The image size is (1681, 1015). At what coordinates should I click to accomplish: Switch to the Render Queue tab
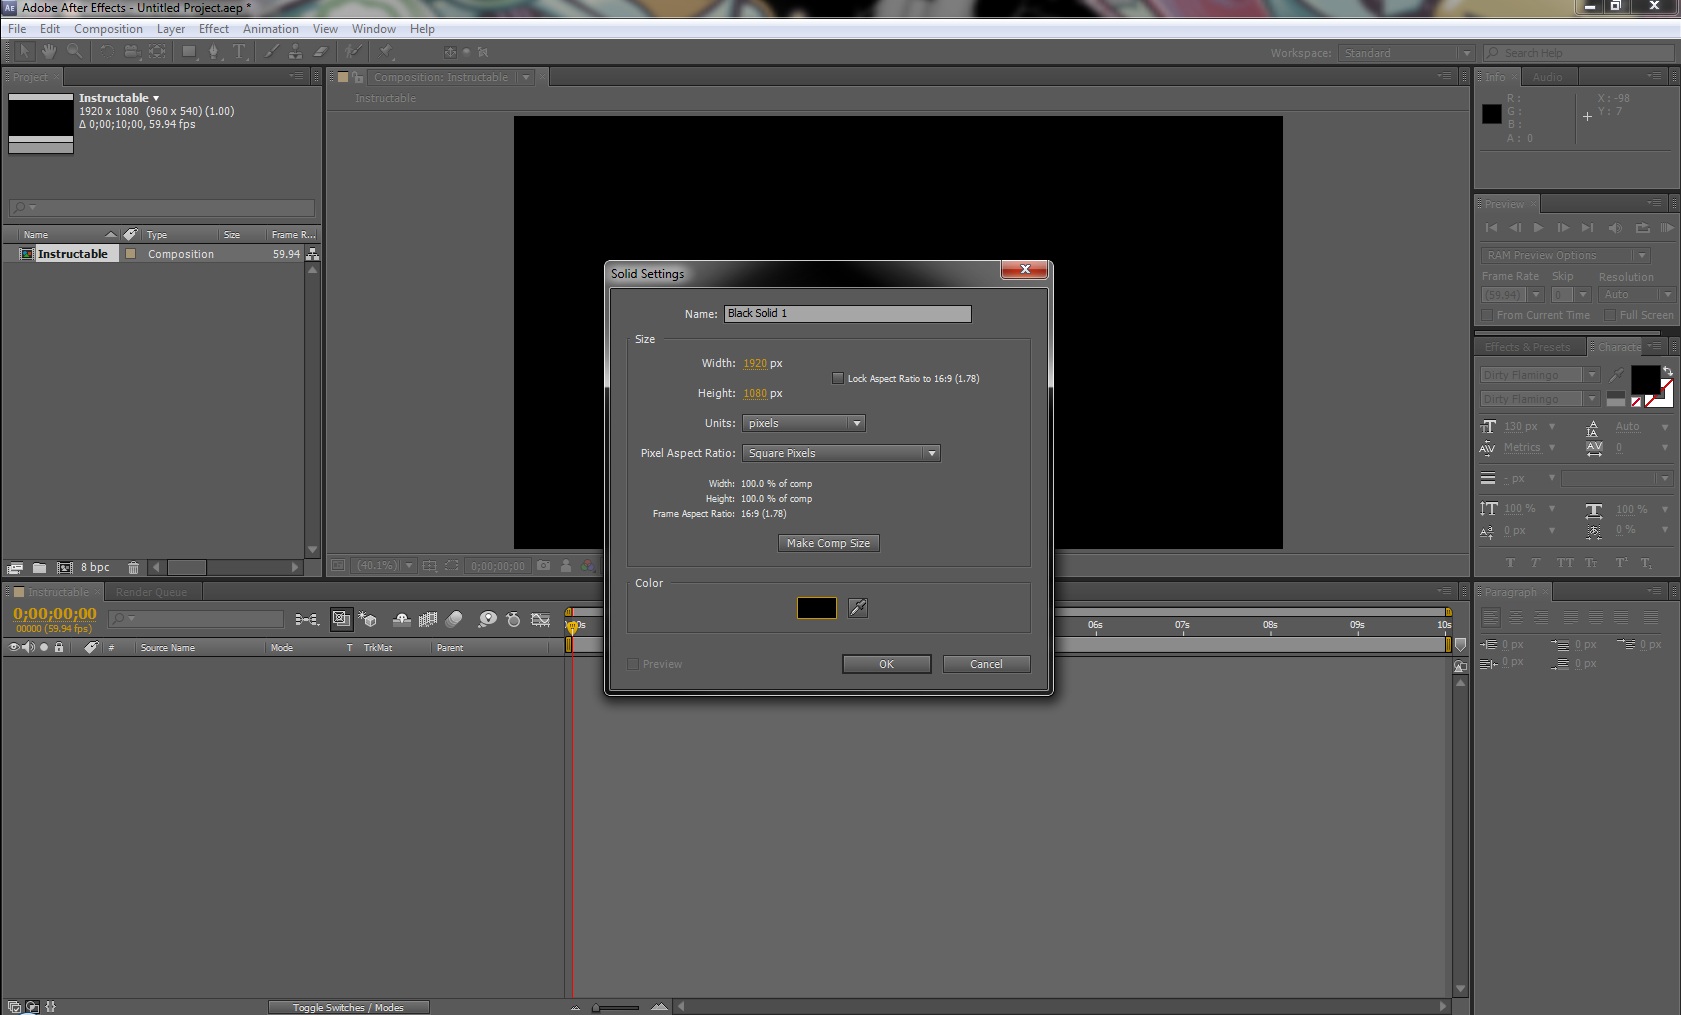coord(151,592)
